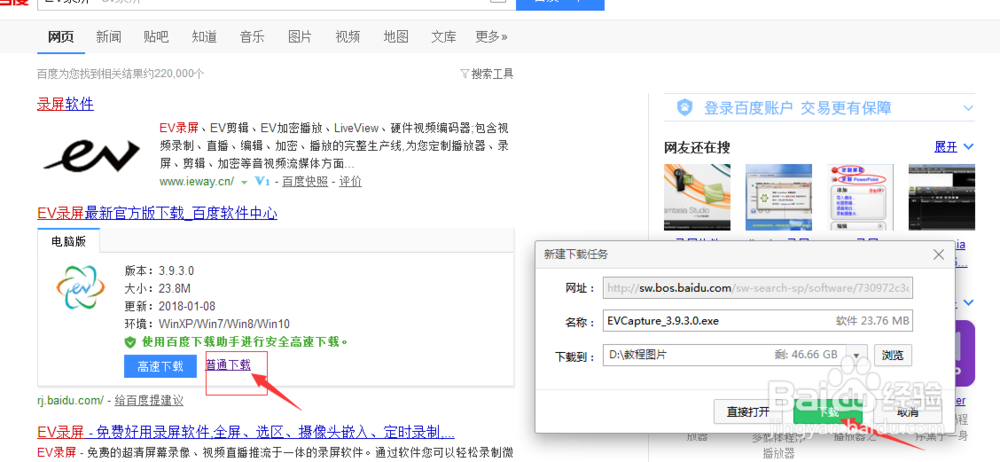
Task: Open the 评价 link
Action: (x=350, y=181)
